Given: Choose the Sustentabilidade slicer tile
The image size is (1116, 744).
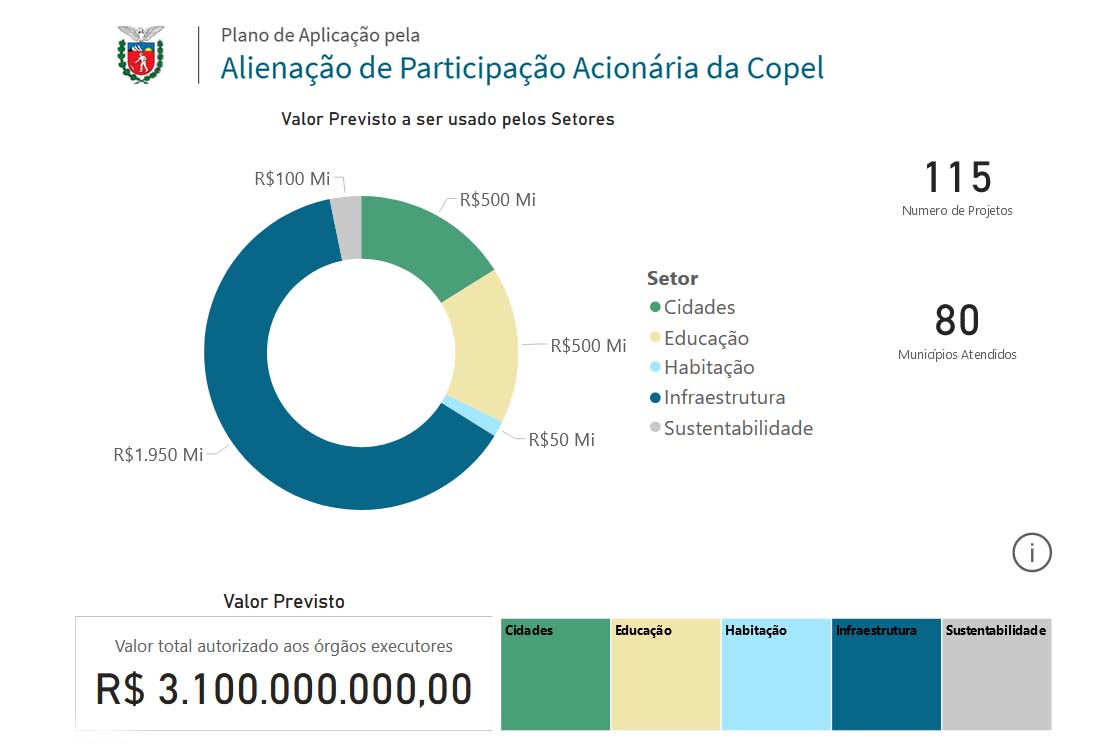Looking at the screenshot, I should click(x=997, y=675).
